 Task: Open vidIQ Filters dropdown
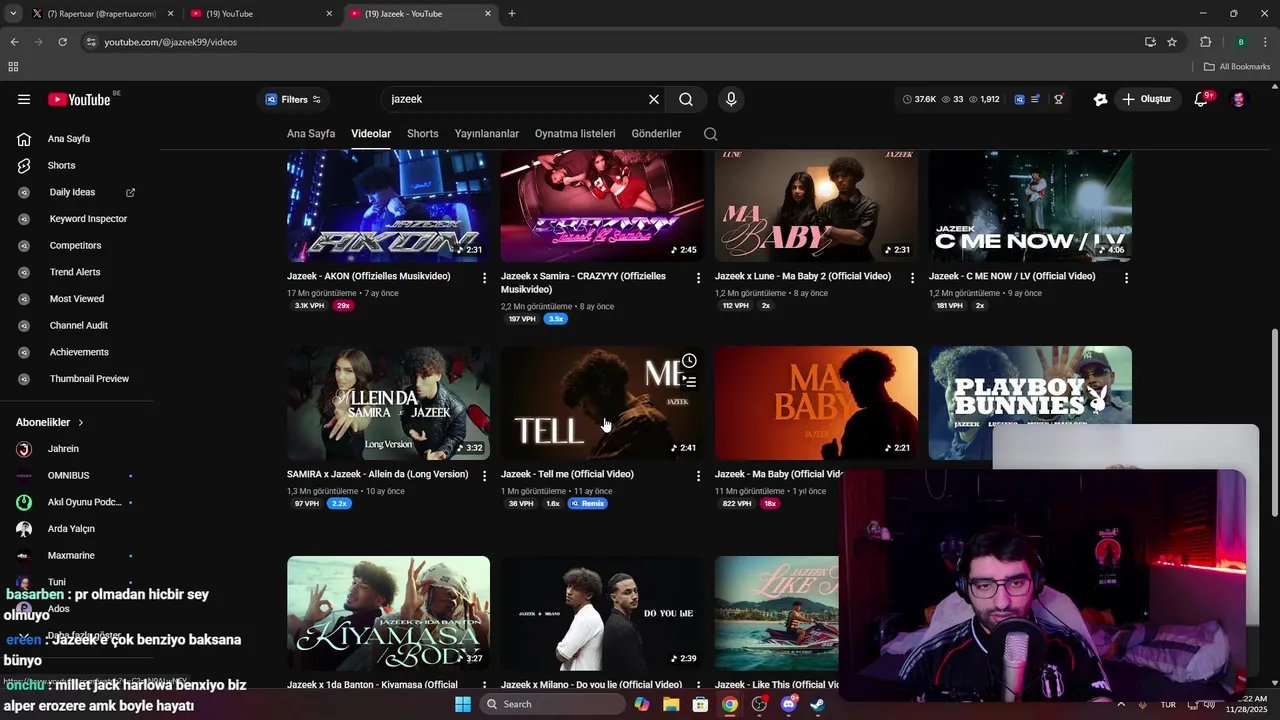coord(293,99)
